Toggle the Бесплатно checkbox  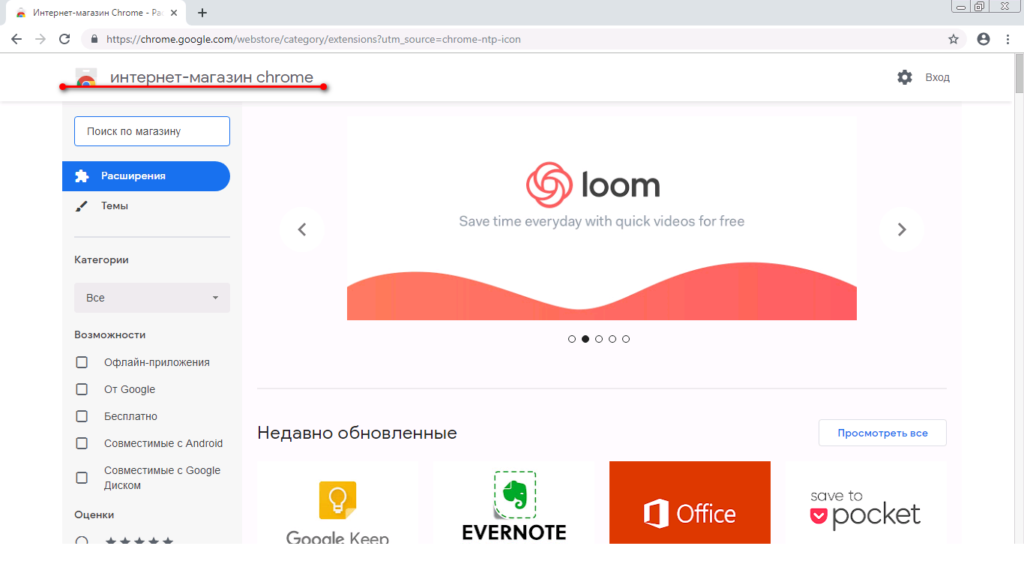pyautogui.click(x=83, y=416)
